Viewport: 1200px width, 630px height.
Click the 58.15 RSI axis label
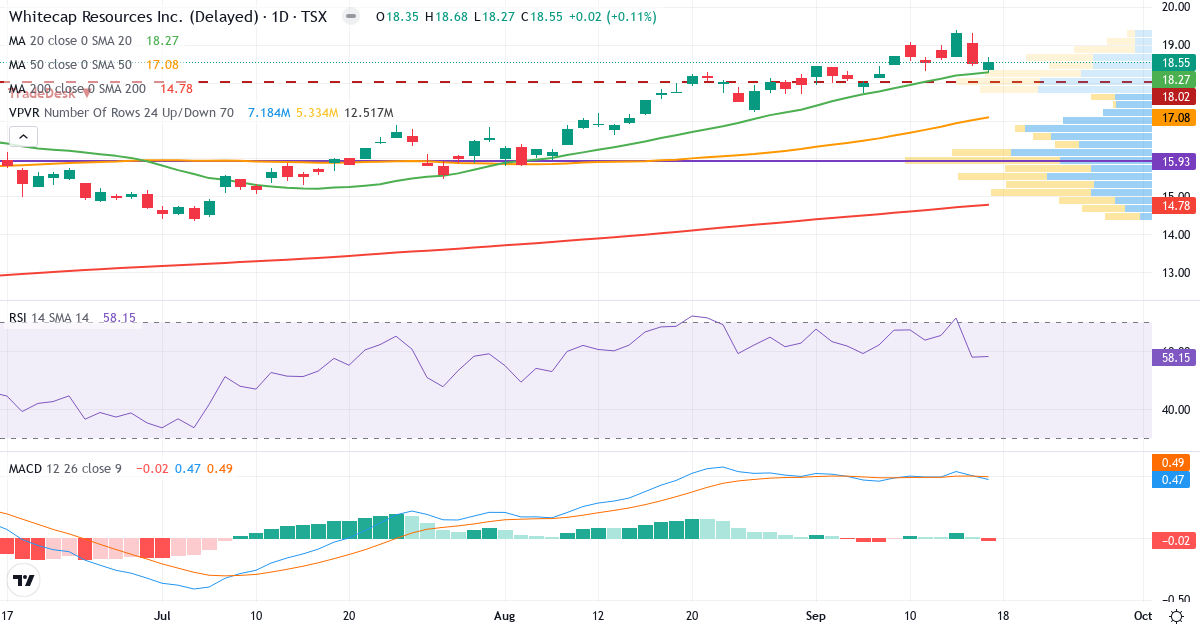1173,357
